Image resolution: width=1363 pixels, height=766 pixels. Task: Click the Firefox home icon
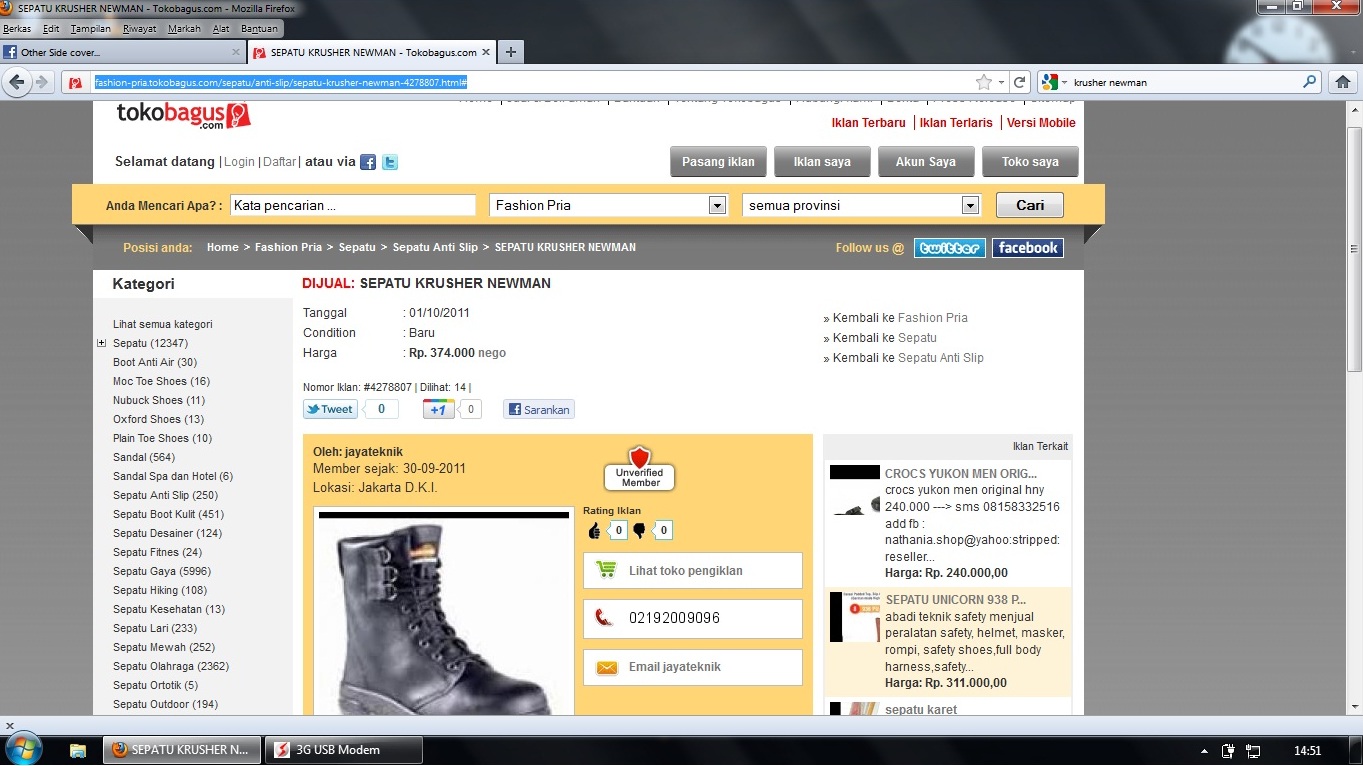coord(1343,82)
